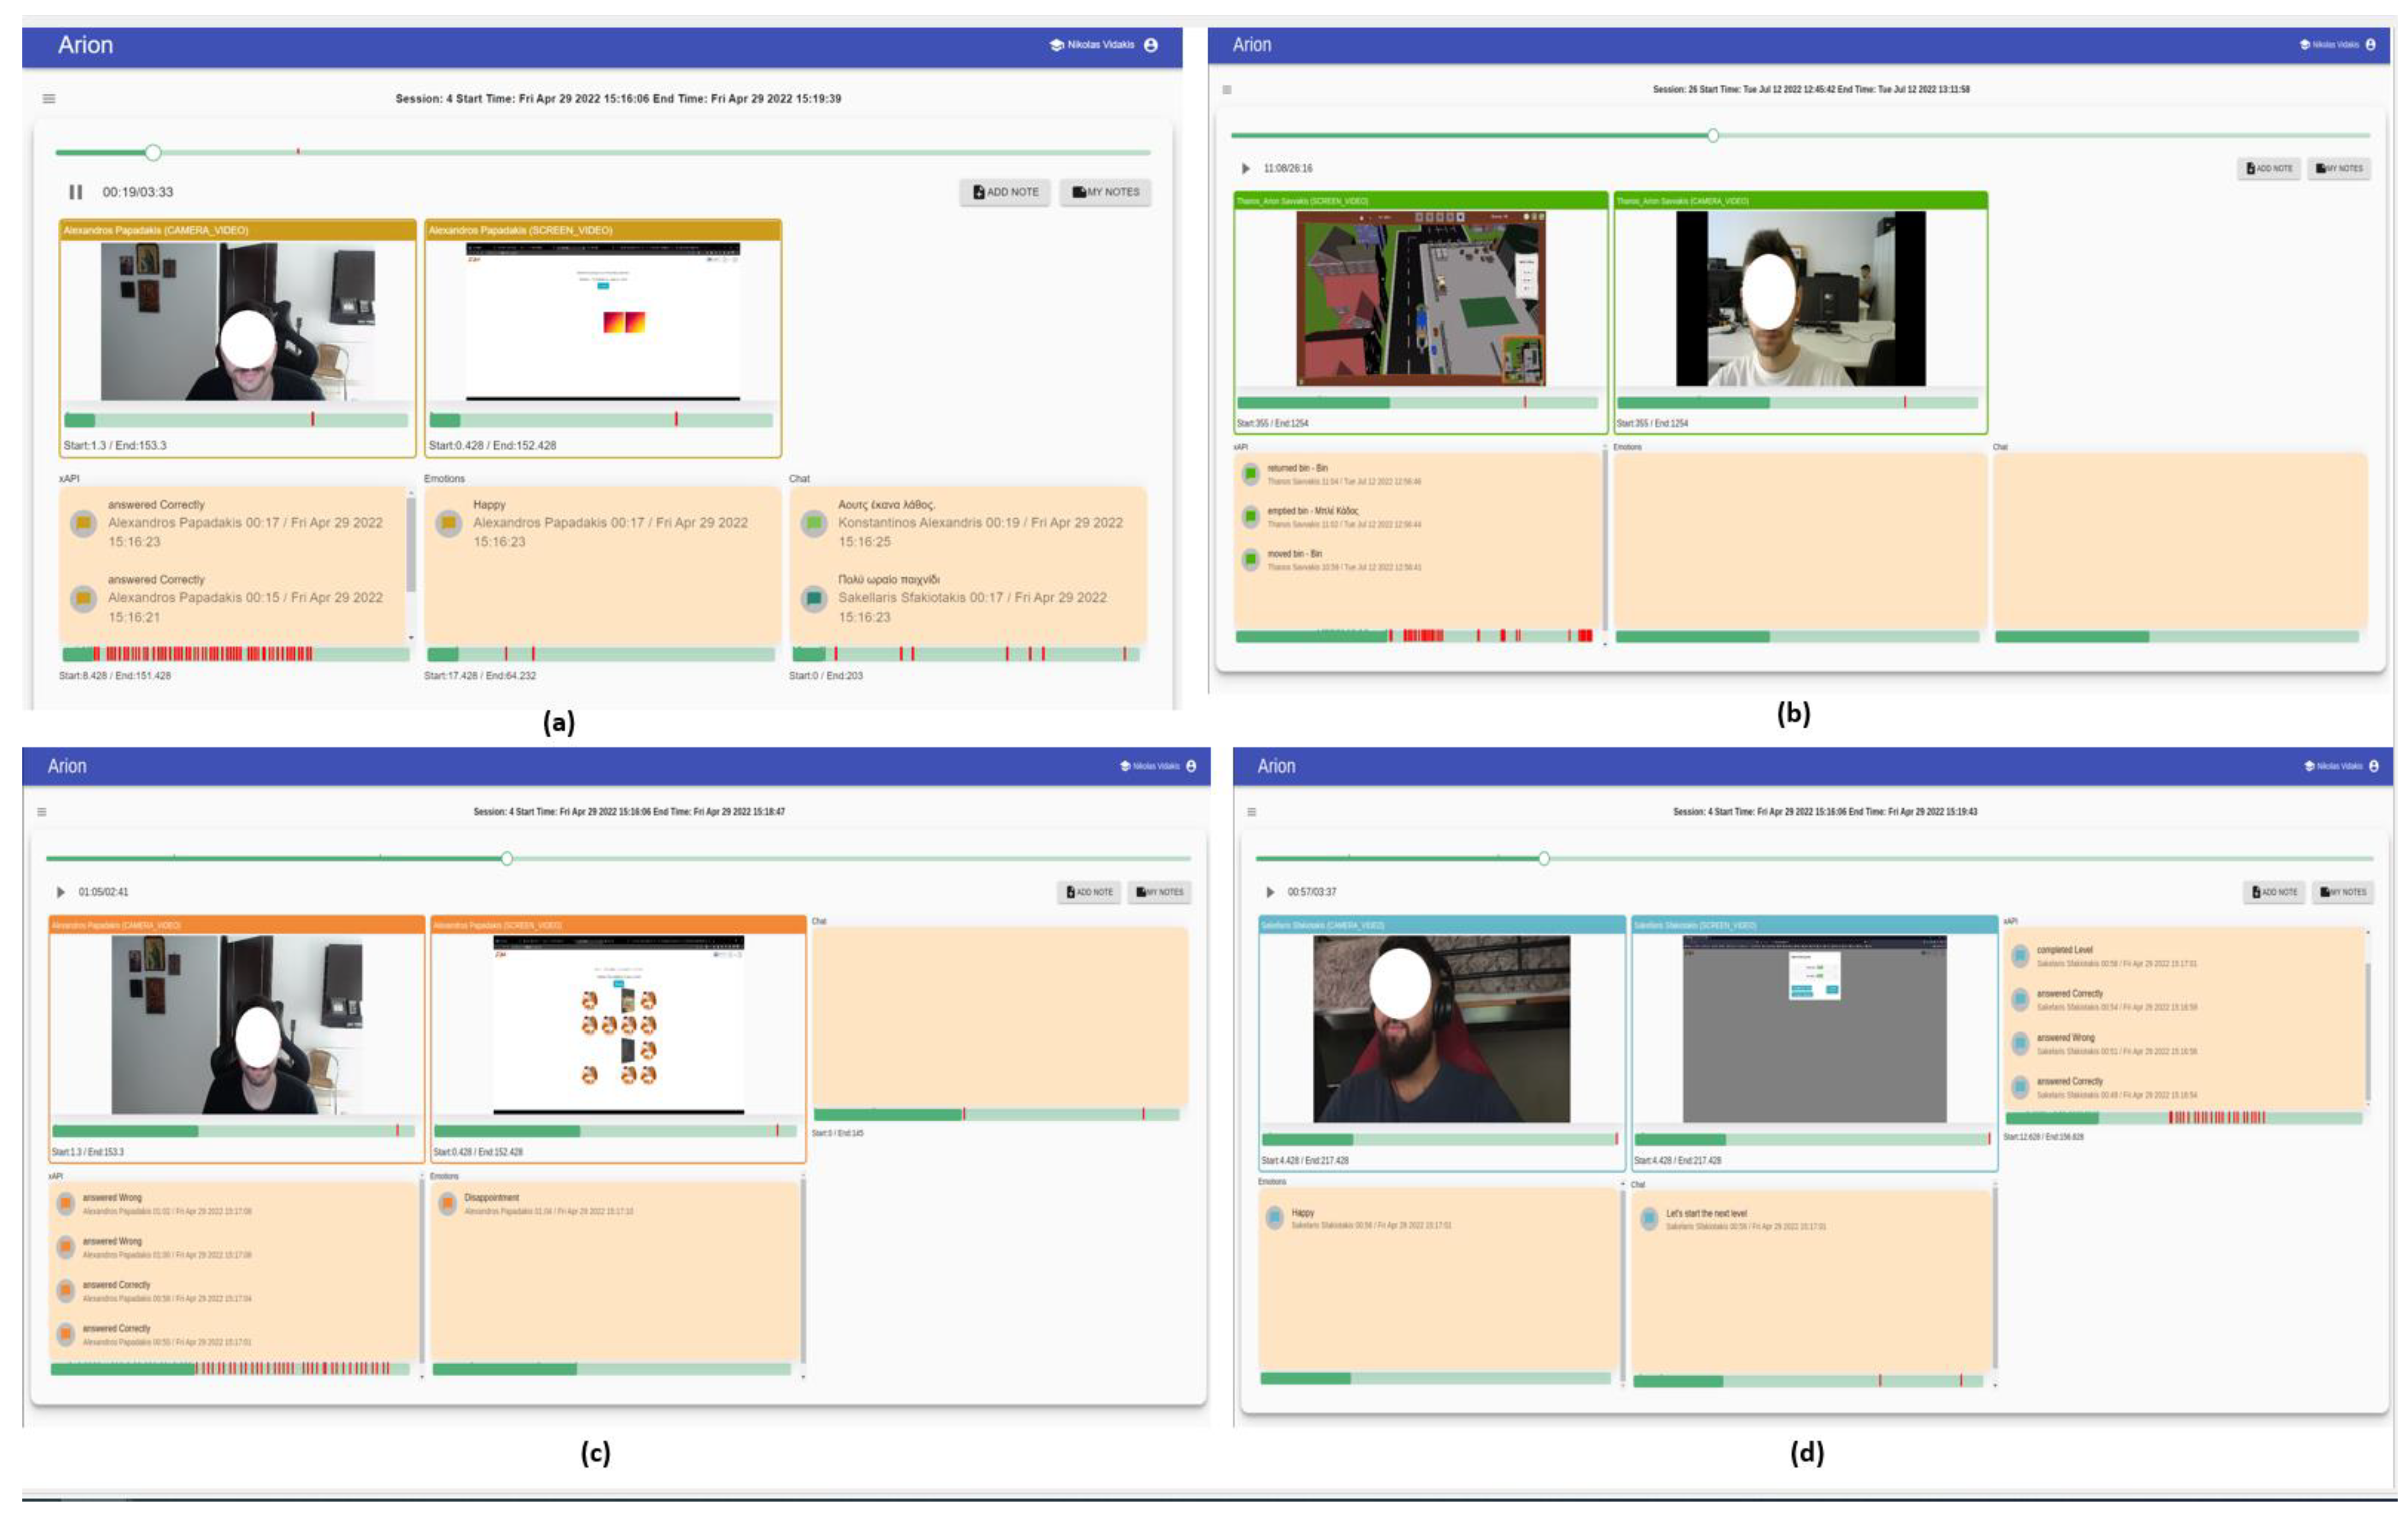Click Sakellaris Sfakiotakis chat message icon in panel (a)

[814, 598]
